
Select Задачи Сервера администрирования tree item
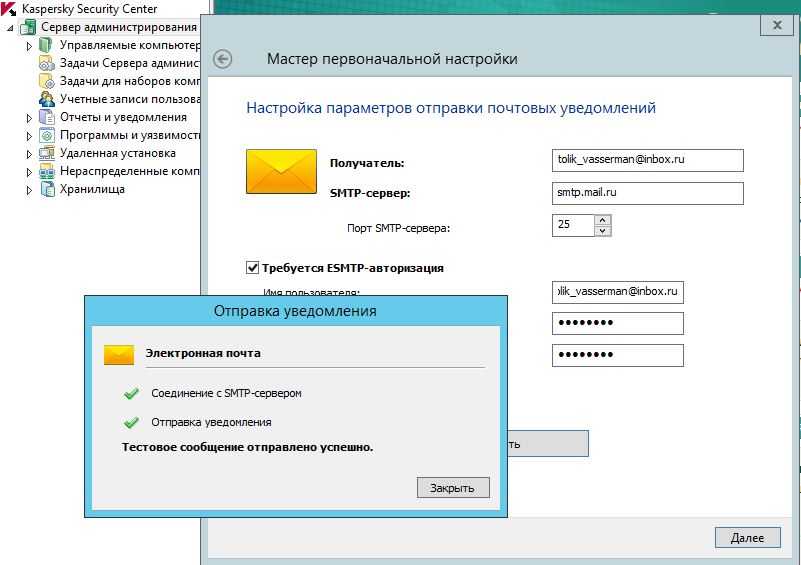pos(130,63)
